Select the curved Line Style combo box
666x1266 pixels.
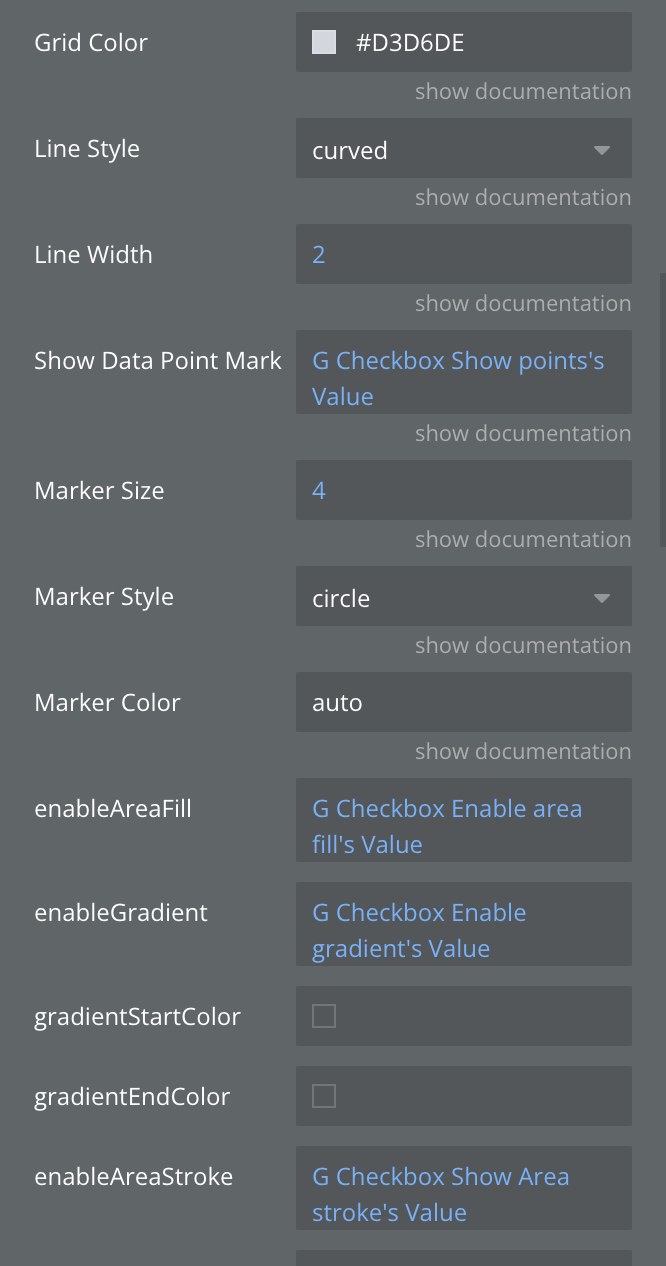tap(450, 150)
